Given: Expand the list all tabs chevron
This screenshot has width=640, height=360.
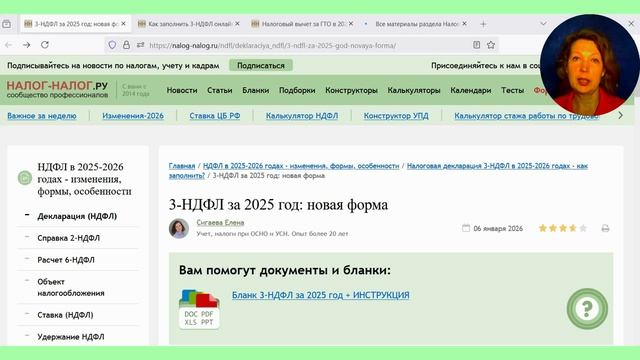Looking at the screenshot, I should tap(543, 24).
